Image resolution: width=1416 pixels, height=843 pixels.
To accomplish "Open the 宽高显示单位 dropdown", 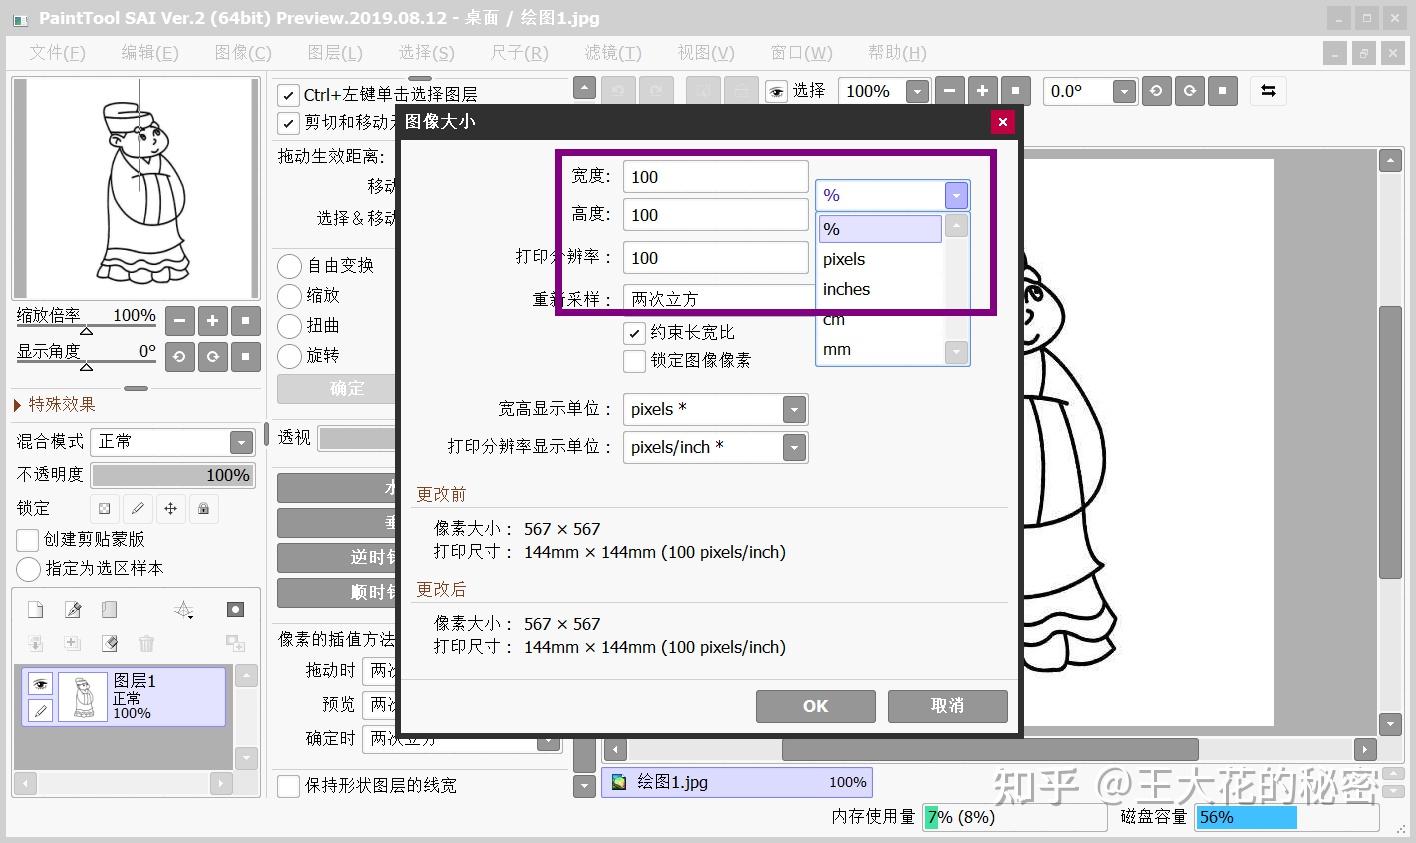I will (793, 408).
